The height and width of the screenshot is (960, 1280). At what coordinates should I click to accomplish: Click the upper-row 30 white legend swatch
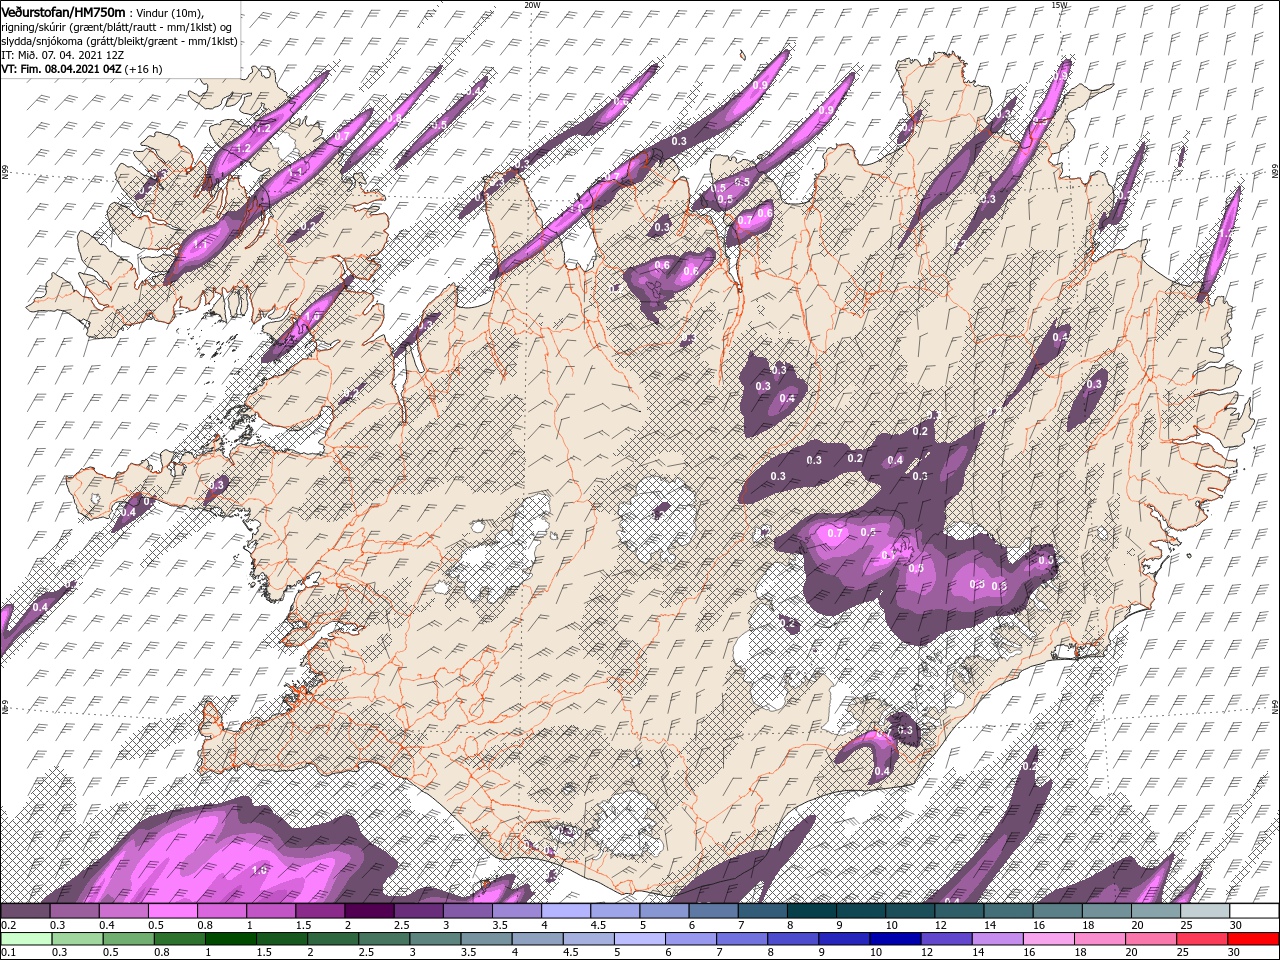[x=1254, y=910]
